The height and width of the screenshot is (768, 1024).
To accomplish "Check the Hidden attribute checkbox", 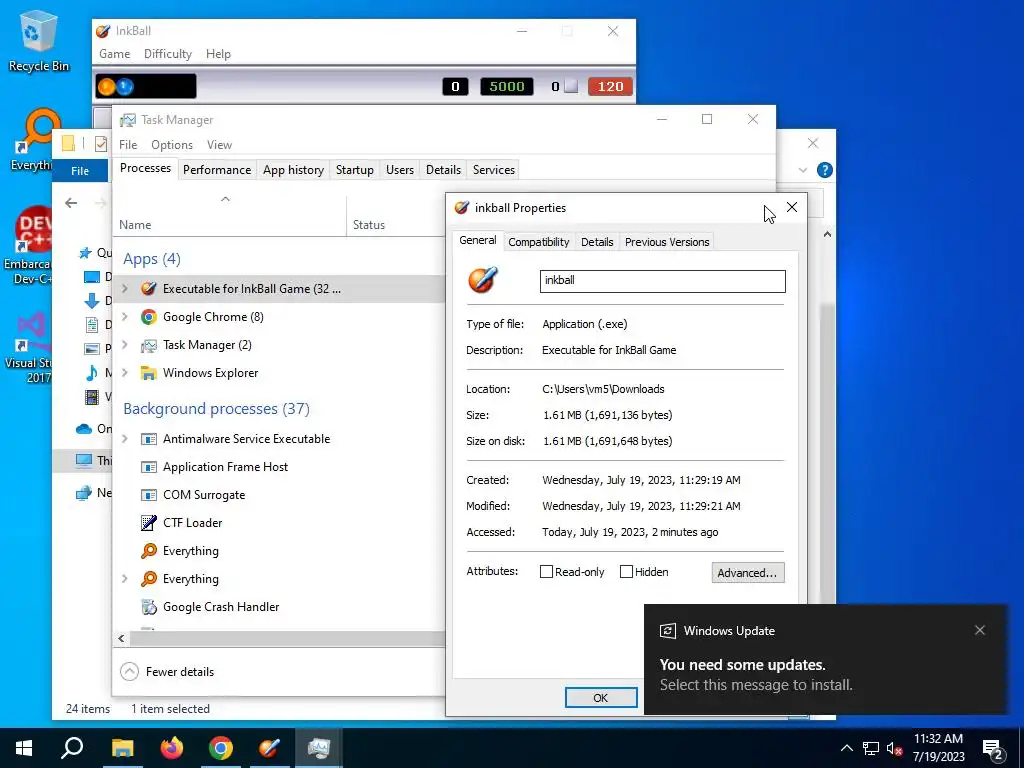I will (x=626, y=572).
